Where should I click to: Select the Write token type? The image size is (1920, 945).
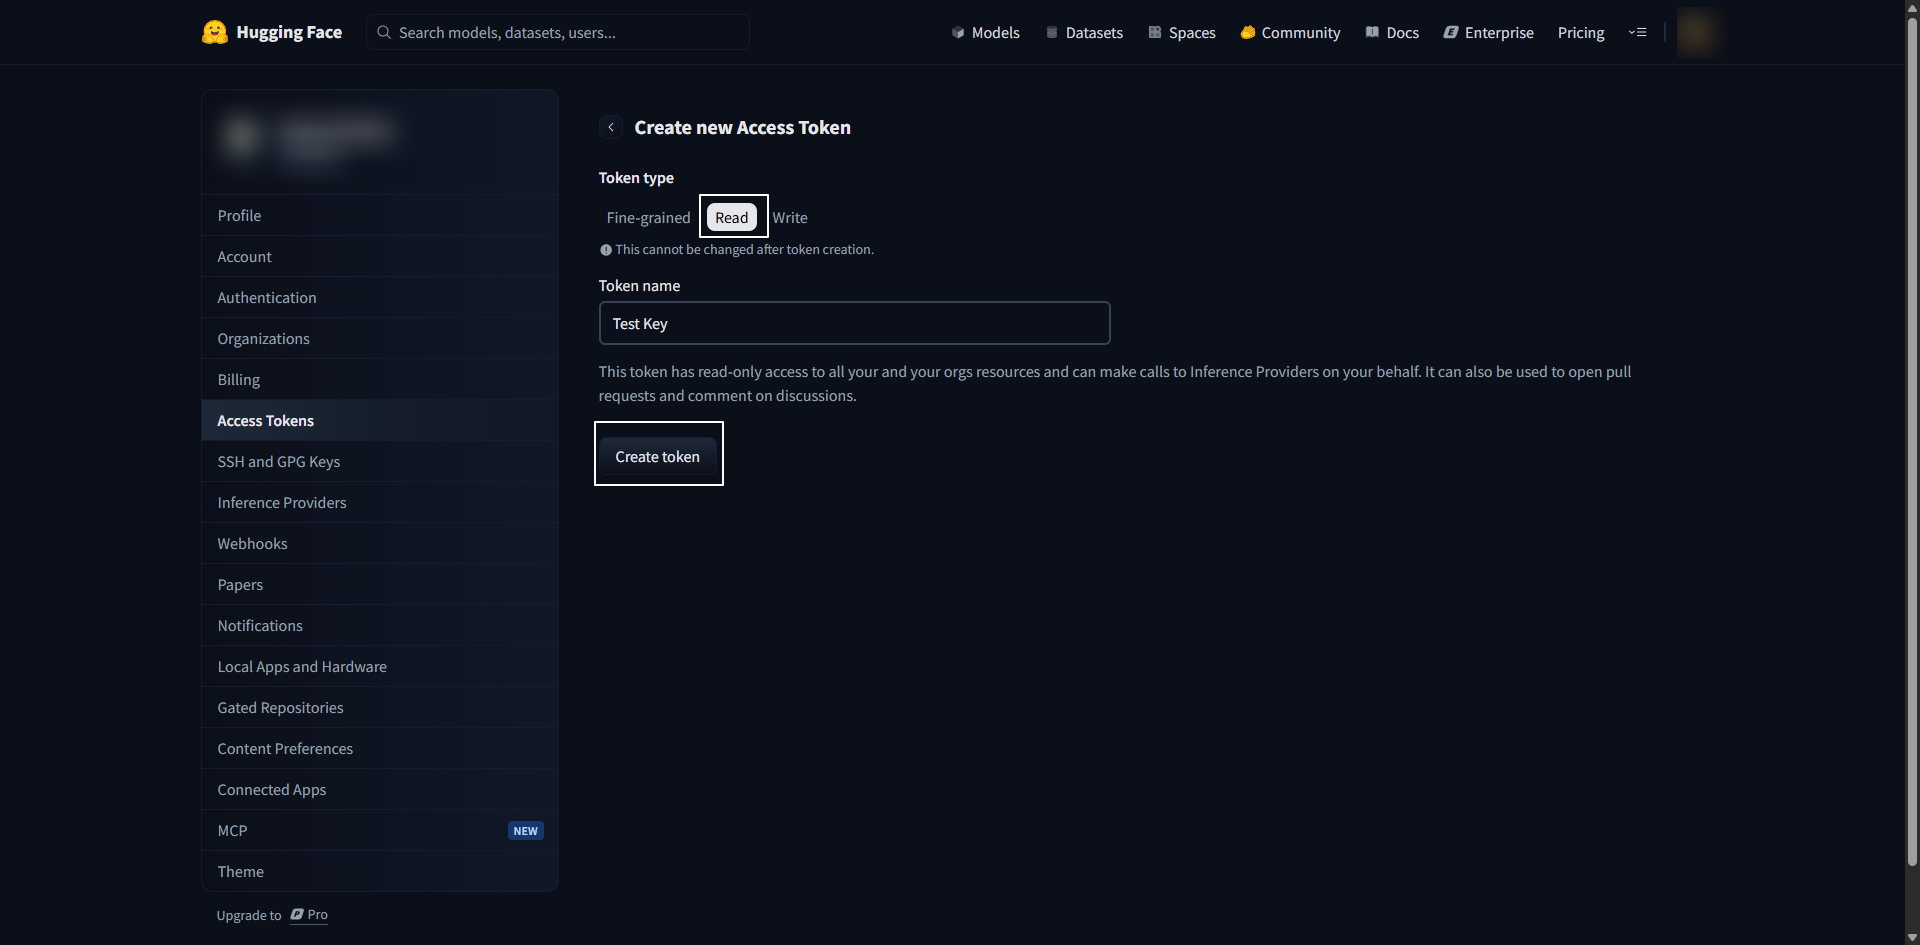790,217
